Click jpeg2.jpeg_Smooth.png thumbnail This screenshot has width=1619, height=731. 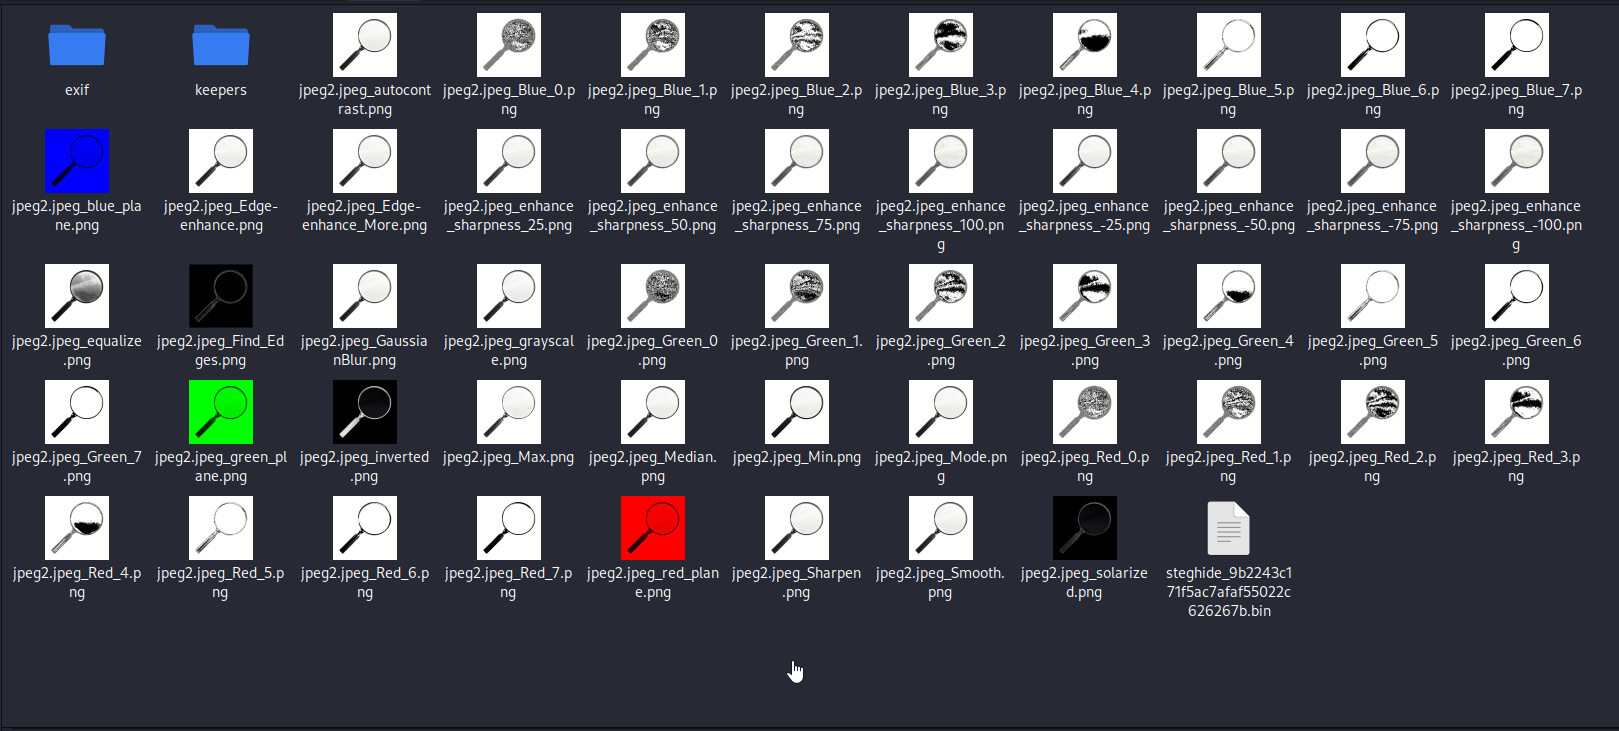[x=941, y=528]
